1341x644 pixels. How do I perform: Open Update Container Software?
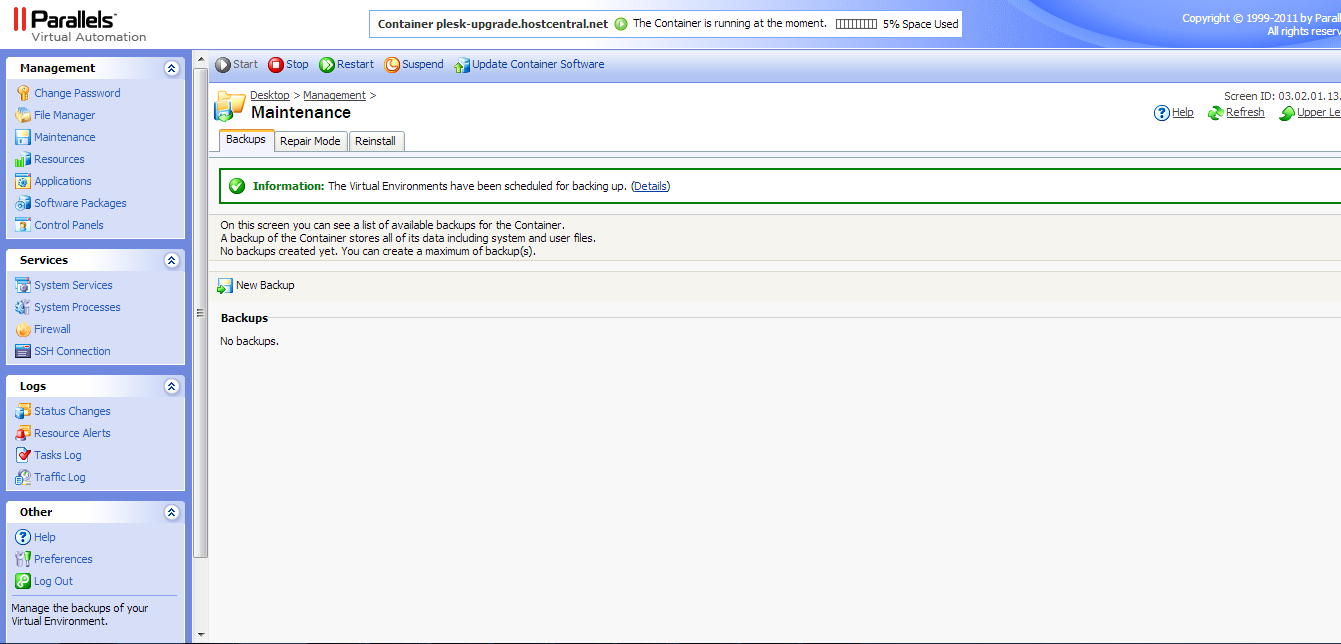click(529, 64)
